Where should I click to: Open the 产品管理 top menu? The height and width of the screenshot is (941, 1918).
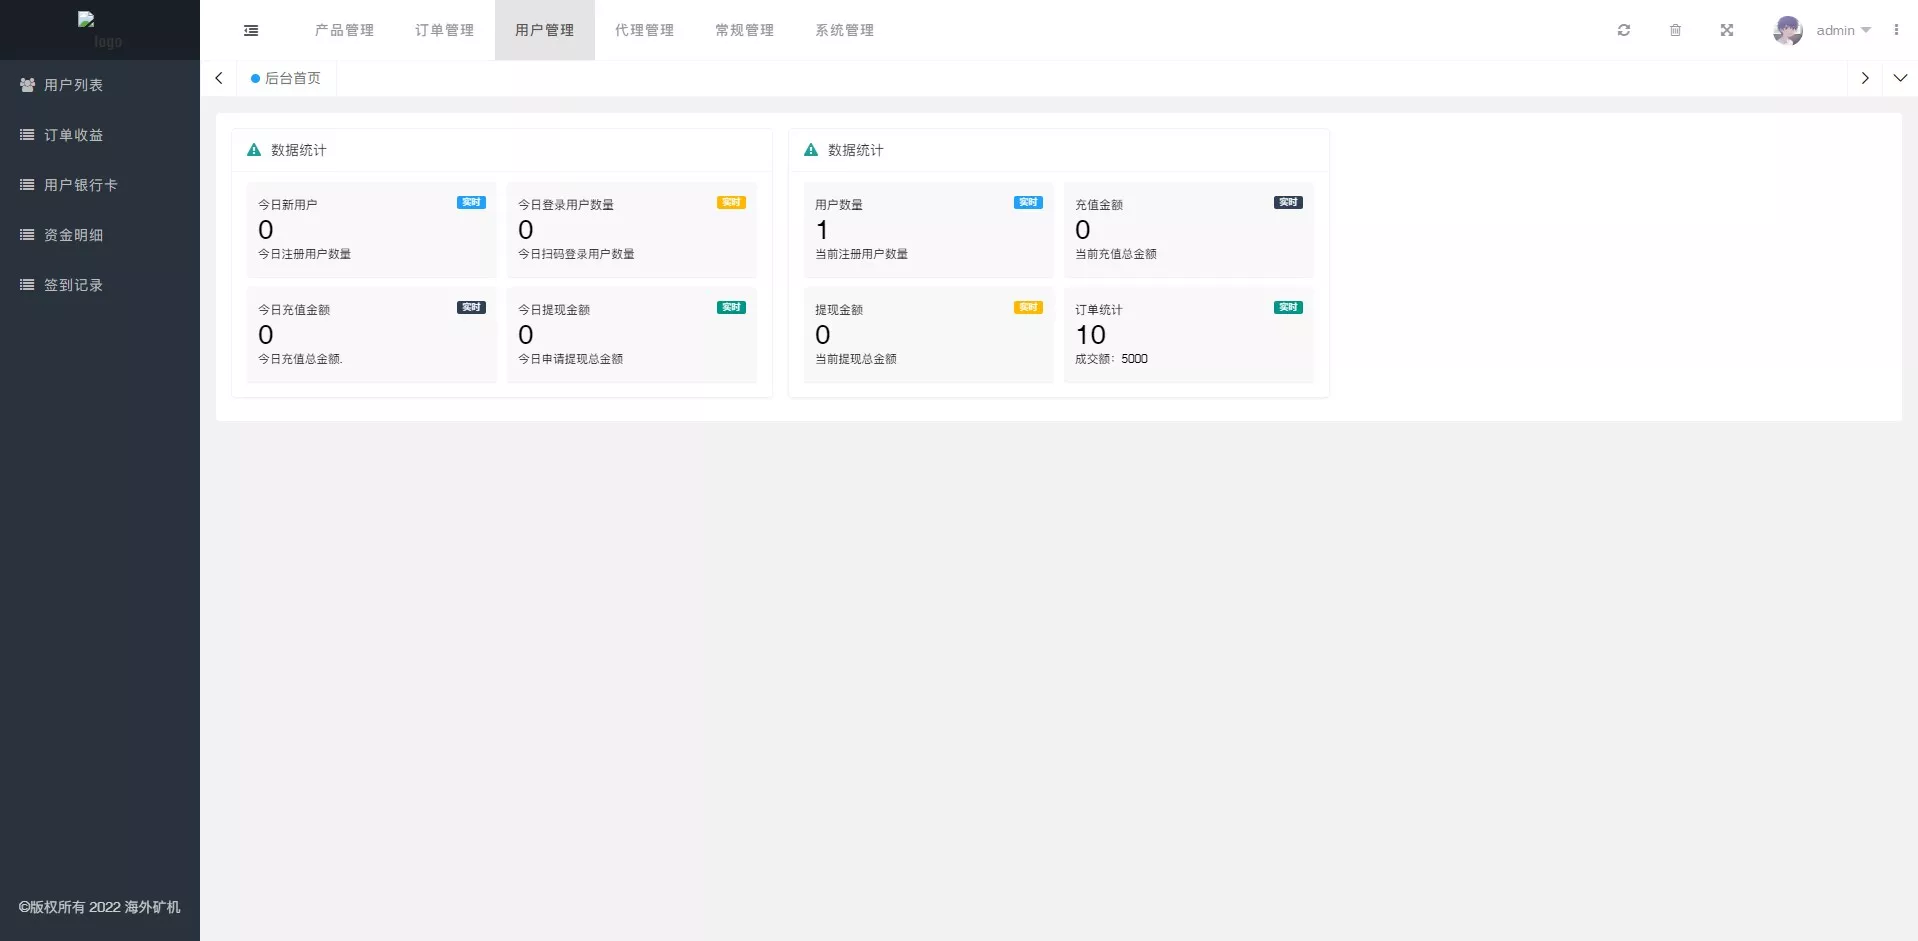[344, 30]
